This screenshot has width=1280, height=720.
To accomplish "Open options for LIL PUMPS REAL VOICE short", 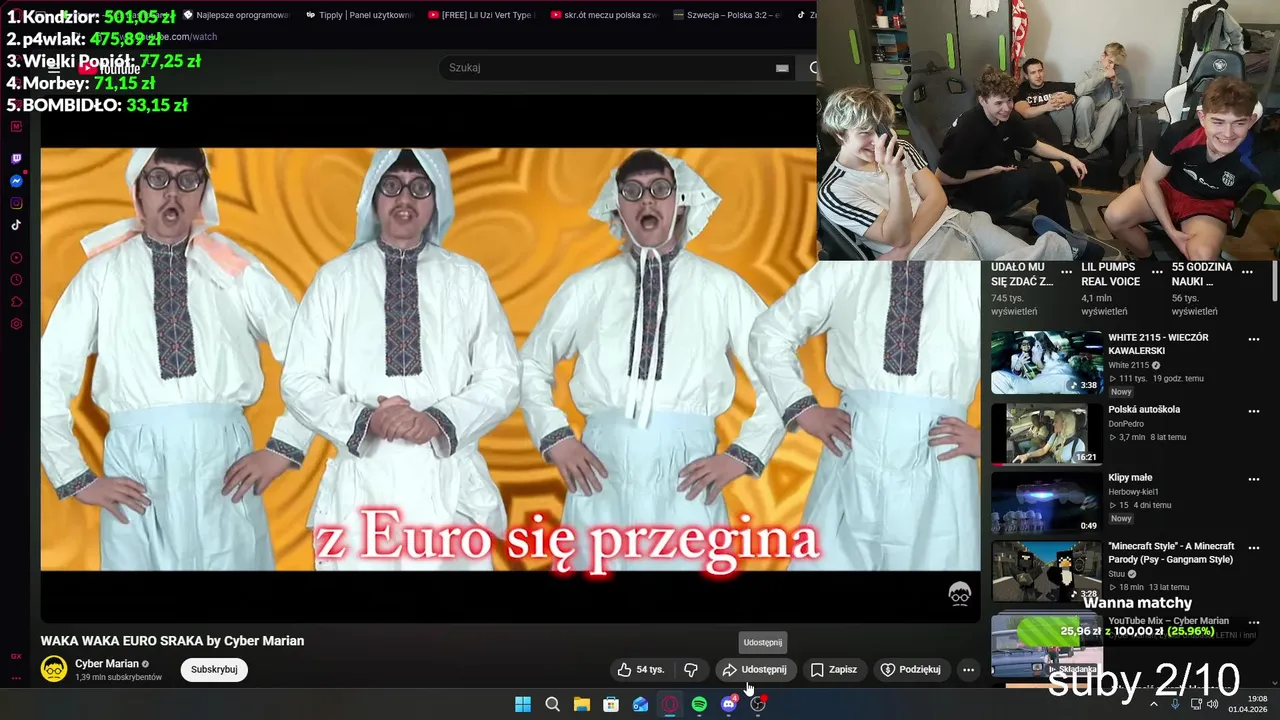I will pos(1157,272).
